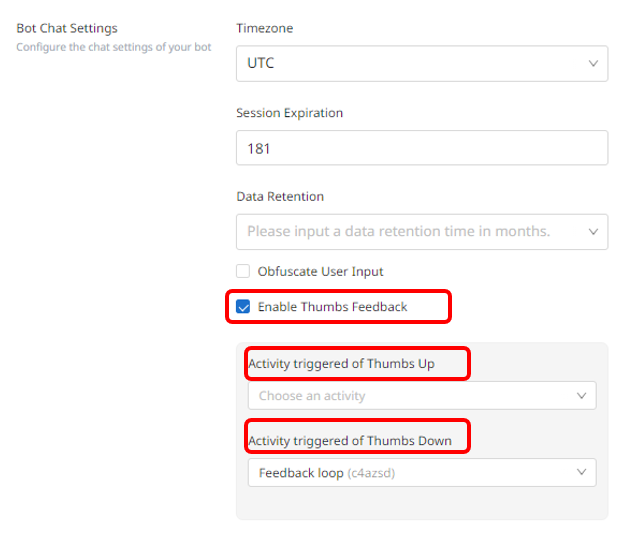This screenshot has width=635, height=534.
Task: Click the Data Retention chevron arrow
Action: [x=593, y=232]
